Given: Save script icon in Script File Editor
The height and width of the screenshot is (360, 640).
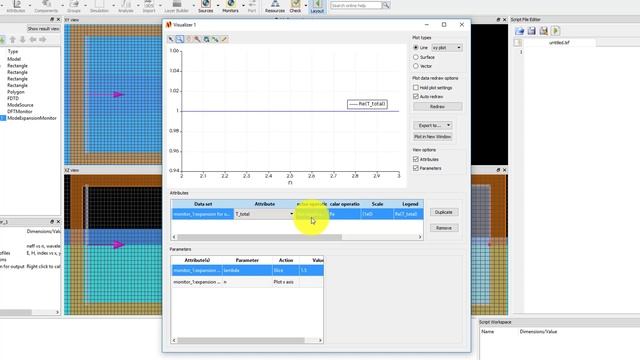Looking at the screenshot, I should coord(531,31).
